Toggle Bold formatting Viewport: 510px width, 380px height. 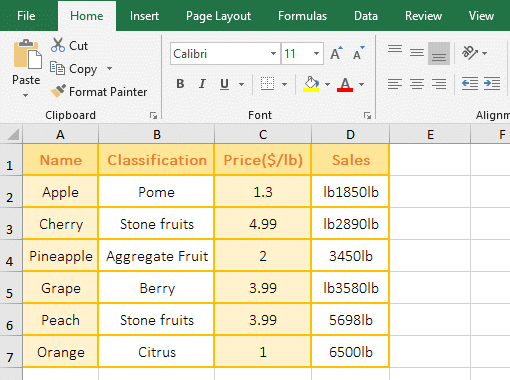180,84
